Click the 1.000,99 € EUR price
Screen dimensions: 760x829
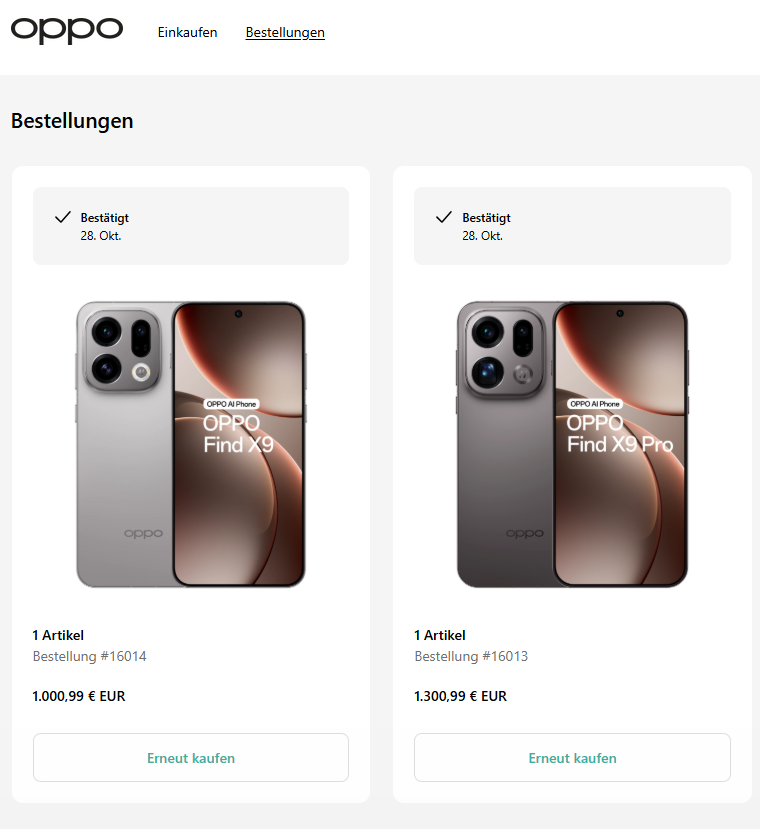click(x=79, y=696)
